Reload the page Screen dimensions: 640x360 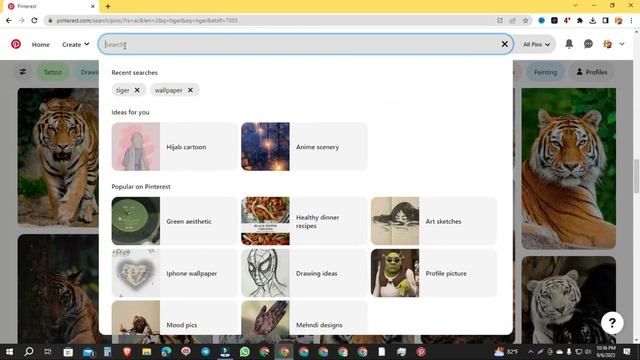(34, 20)
